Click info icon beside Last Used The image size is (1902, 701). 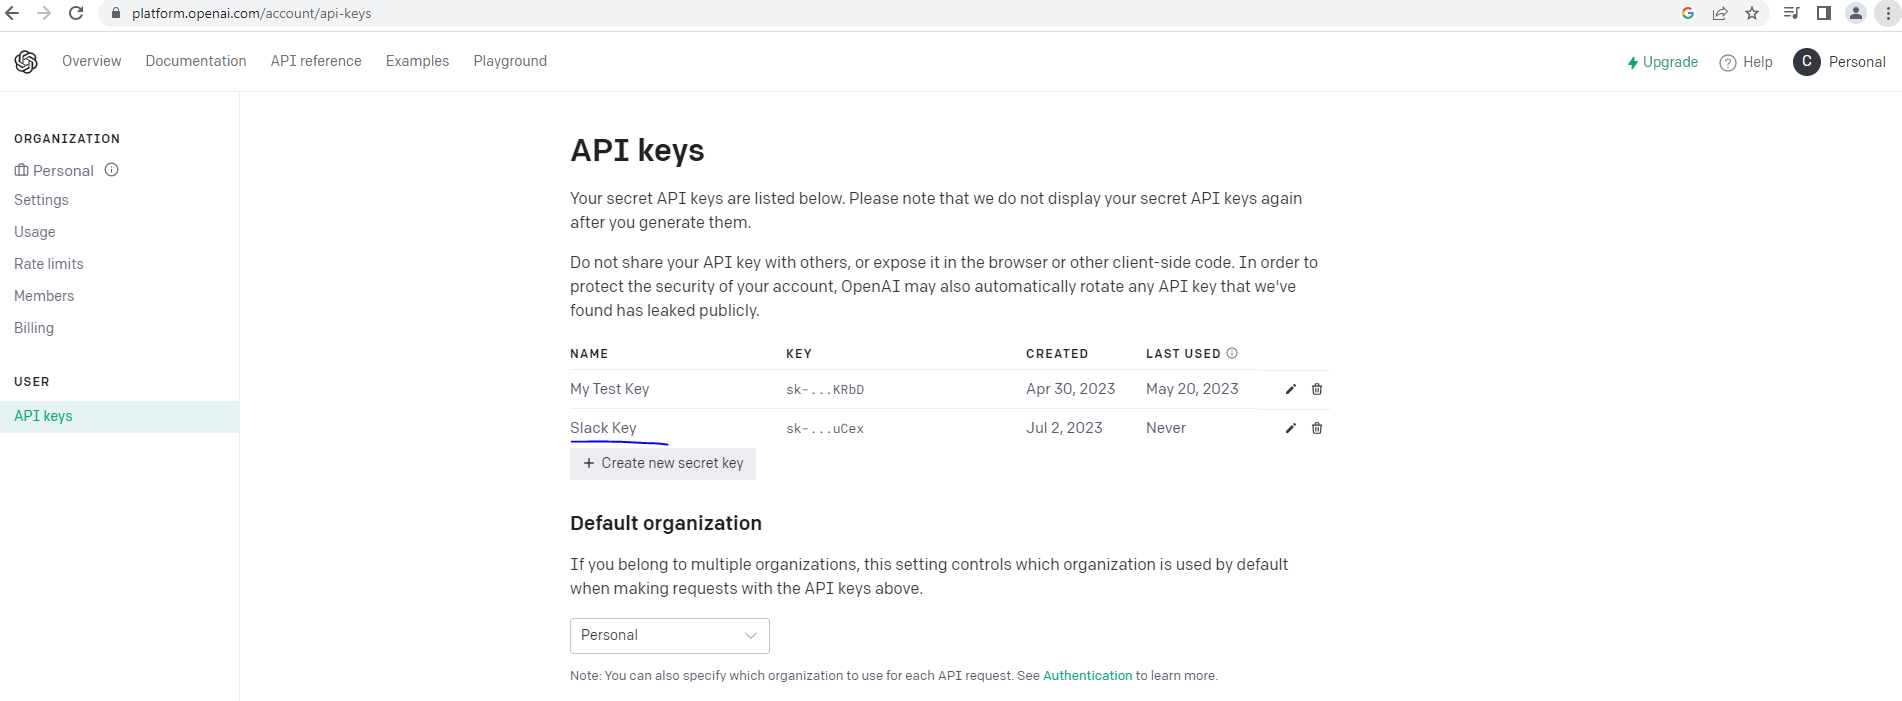point(1232,353)
